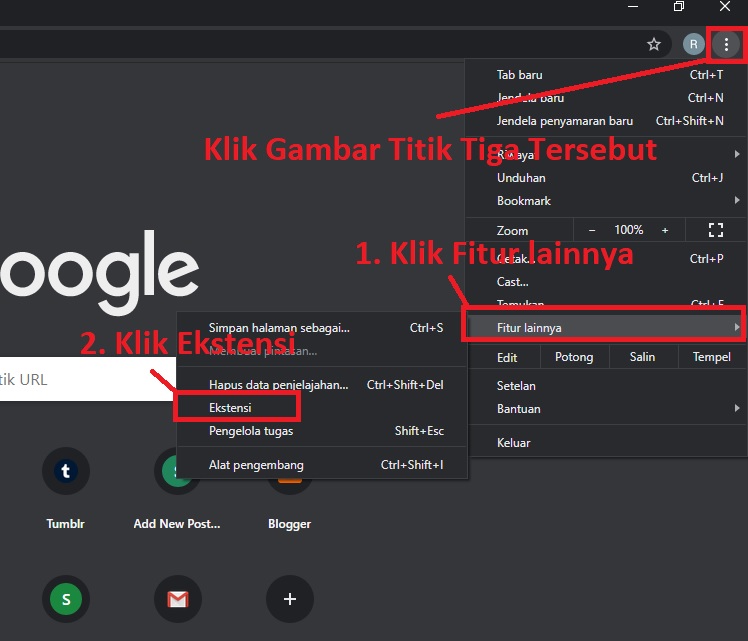The image size is (748, 641).
Task: Open the Tumblr shortcut icon
Action: 66,471
